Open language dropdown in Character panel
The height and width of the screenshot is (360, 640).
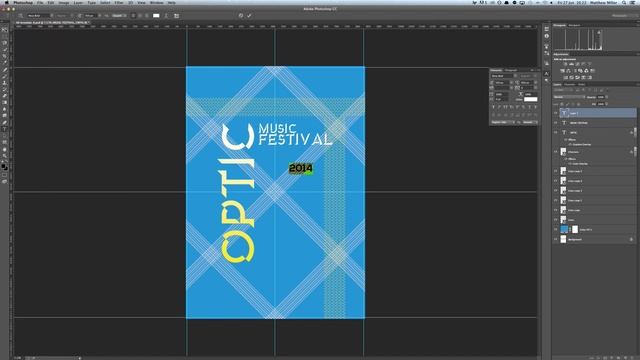pos(503,122)
